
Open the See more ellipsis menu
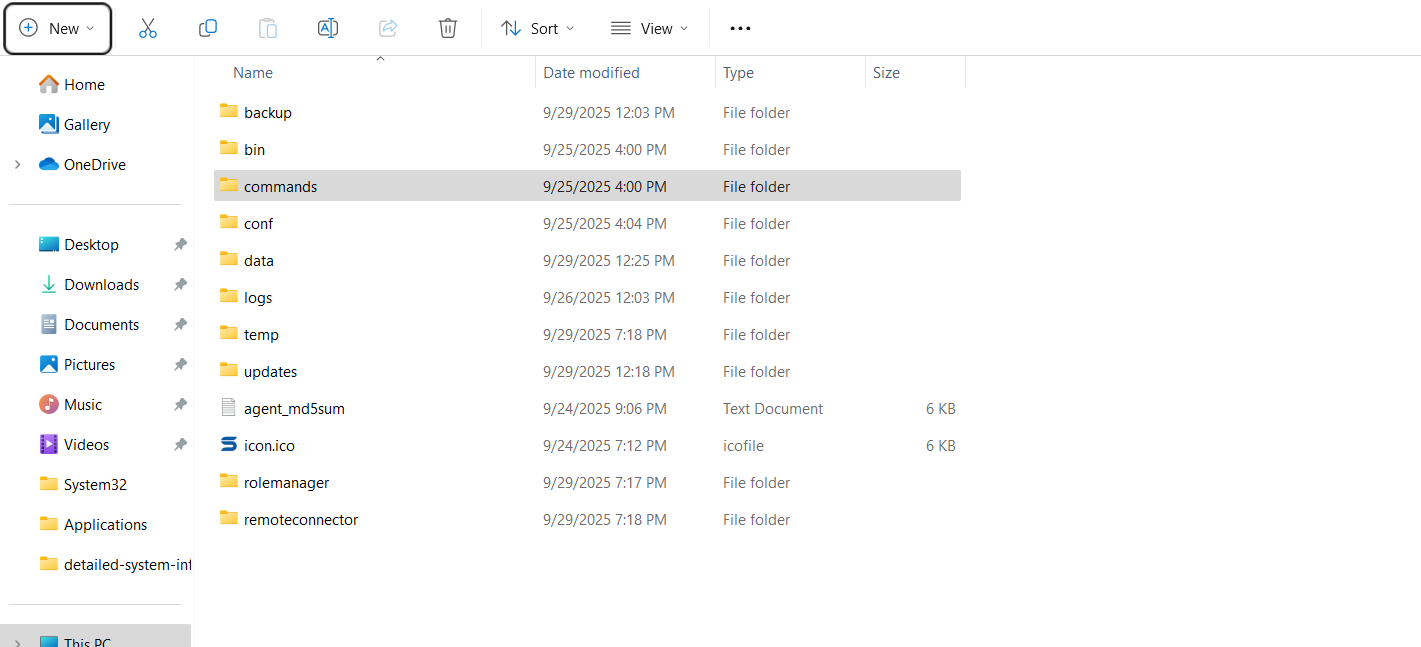pos(740,28)
